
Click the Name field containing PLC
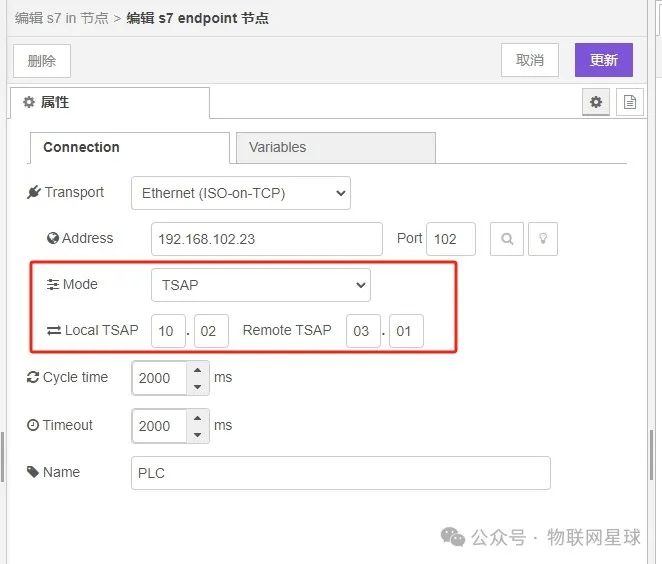pyautogui.click(x=340, y=473)
